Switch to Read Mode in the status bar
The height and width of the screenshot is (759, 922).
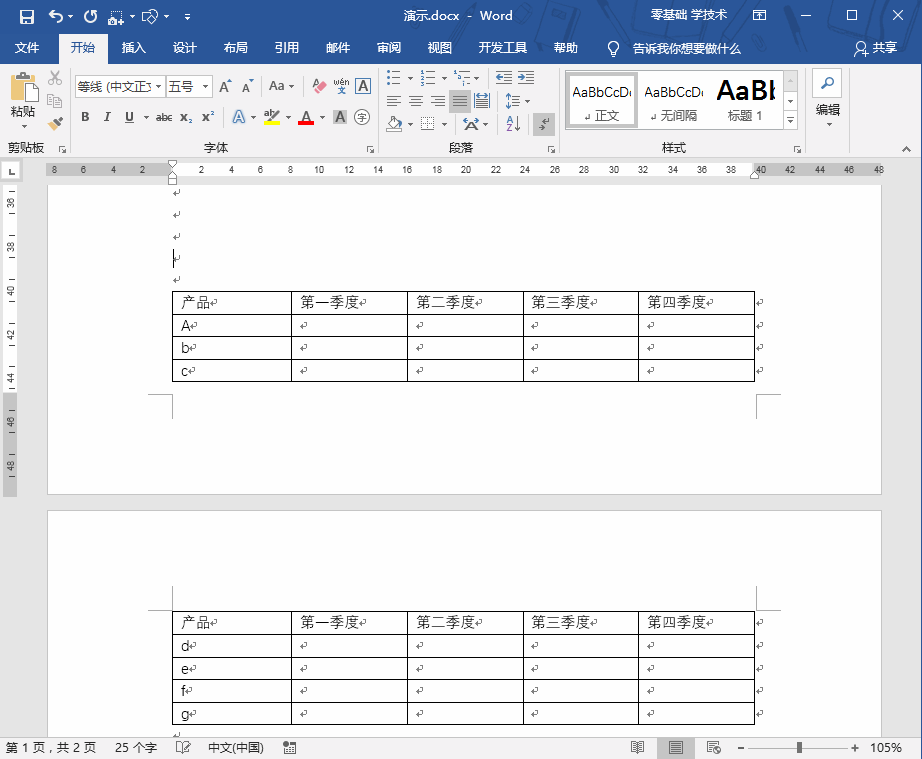pyautogui.click(x=637, y=747)
